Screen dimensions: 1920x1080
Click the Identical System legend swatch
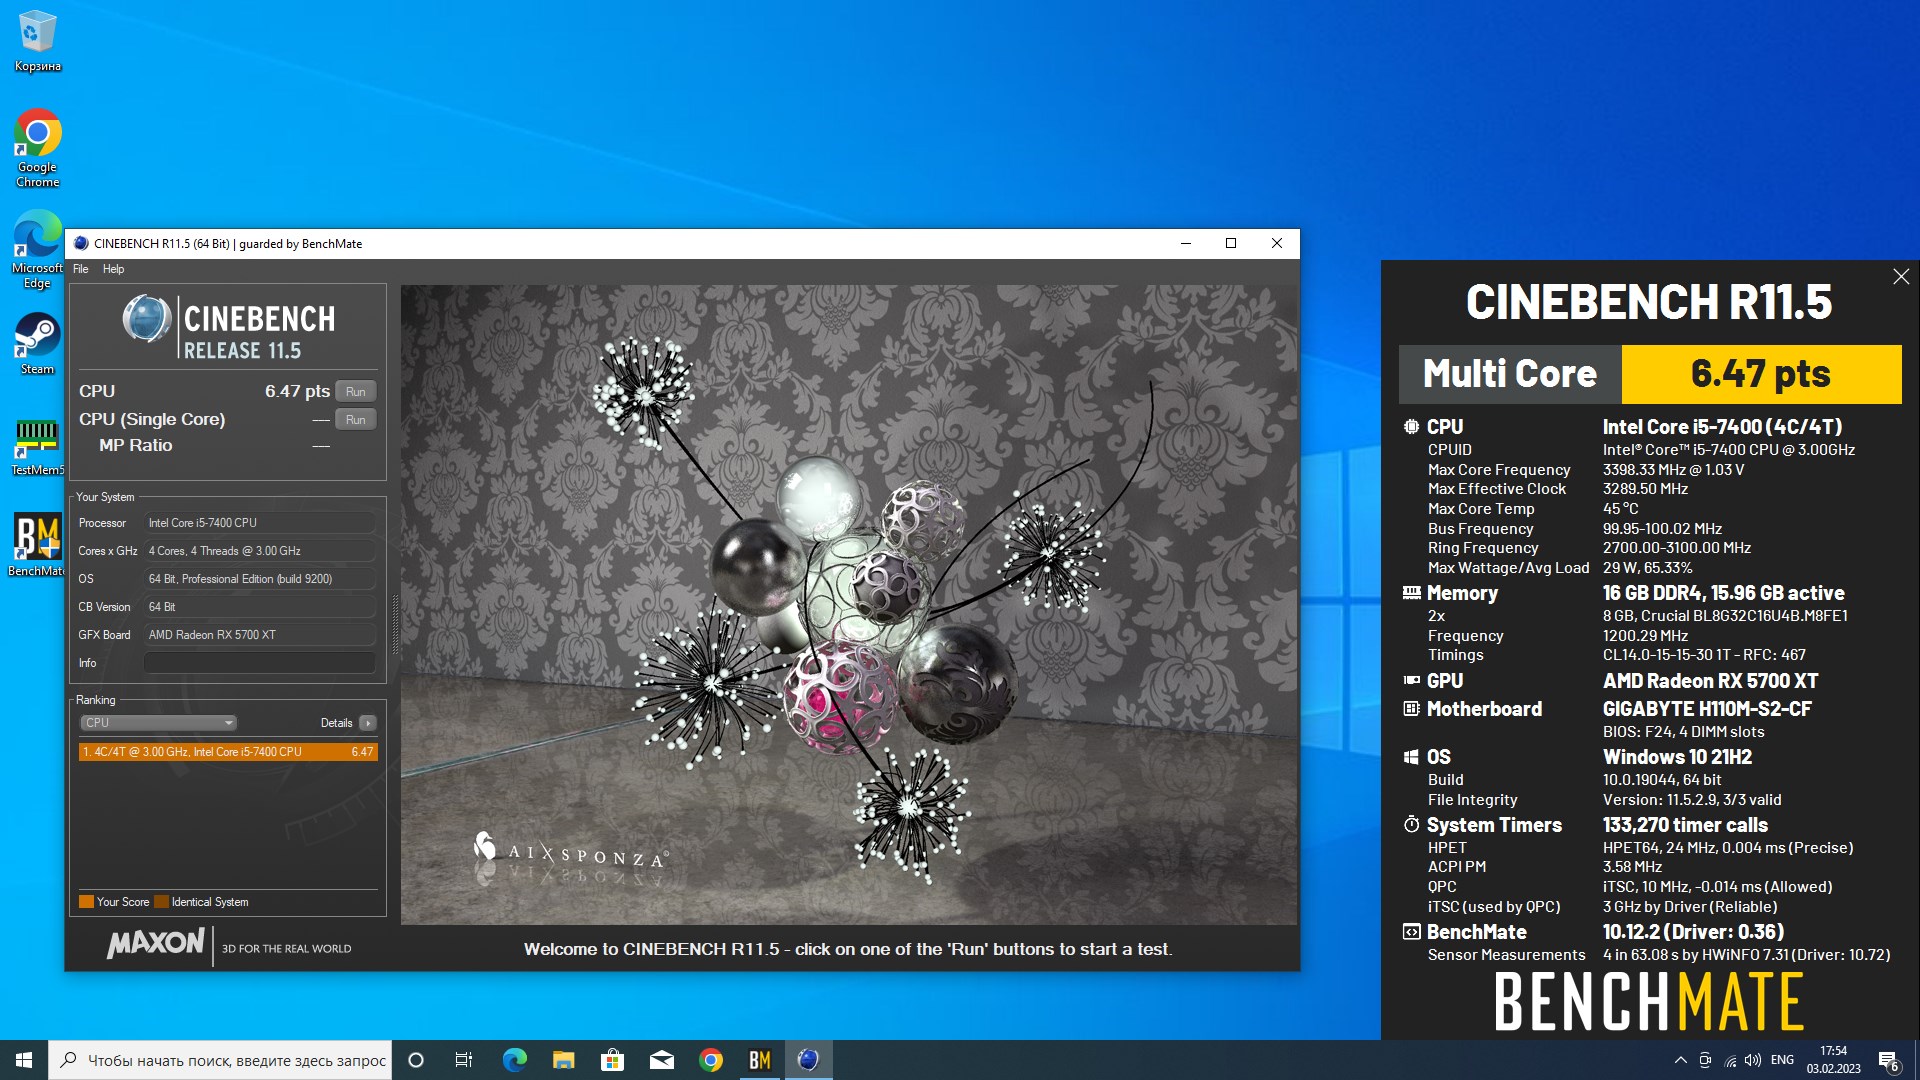pos(161,901)
